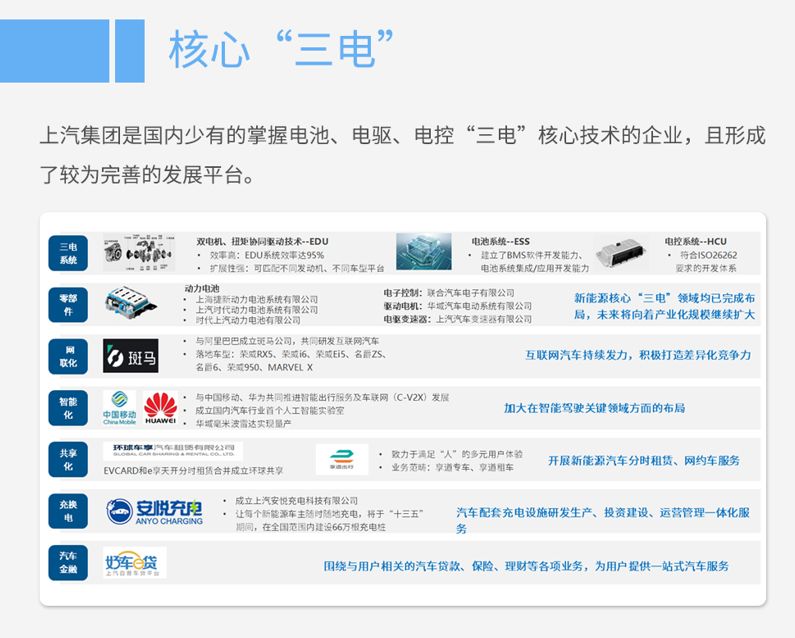
Task: Click the 核心“三电” title
Action: pos(281,49)
